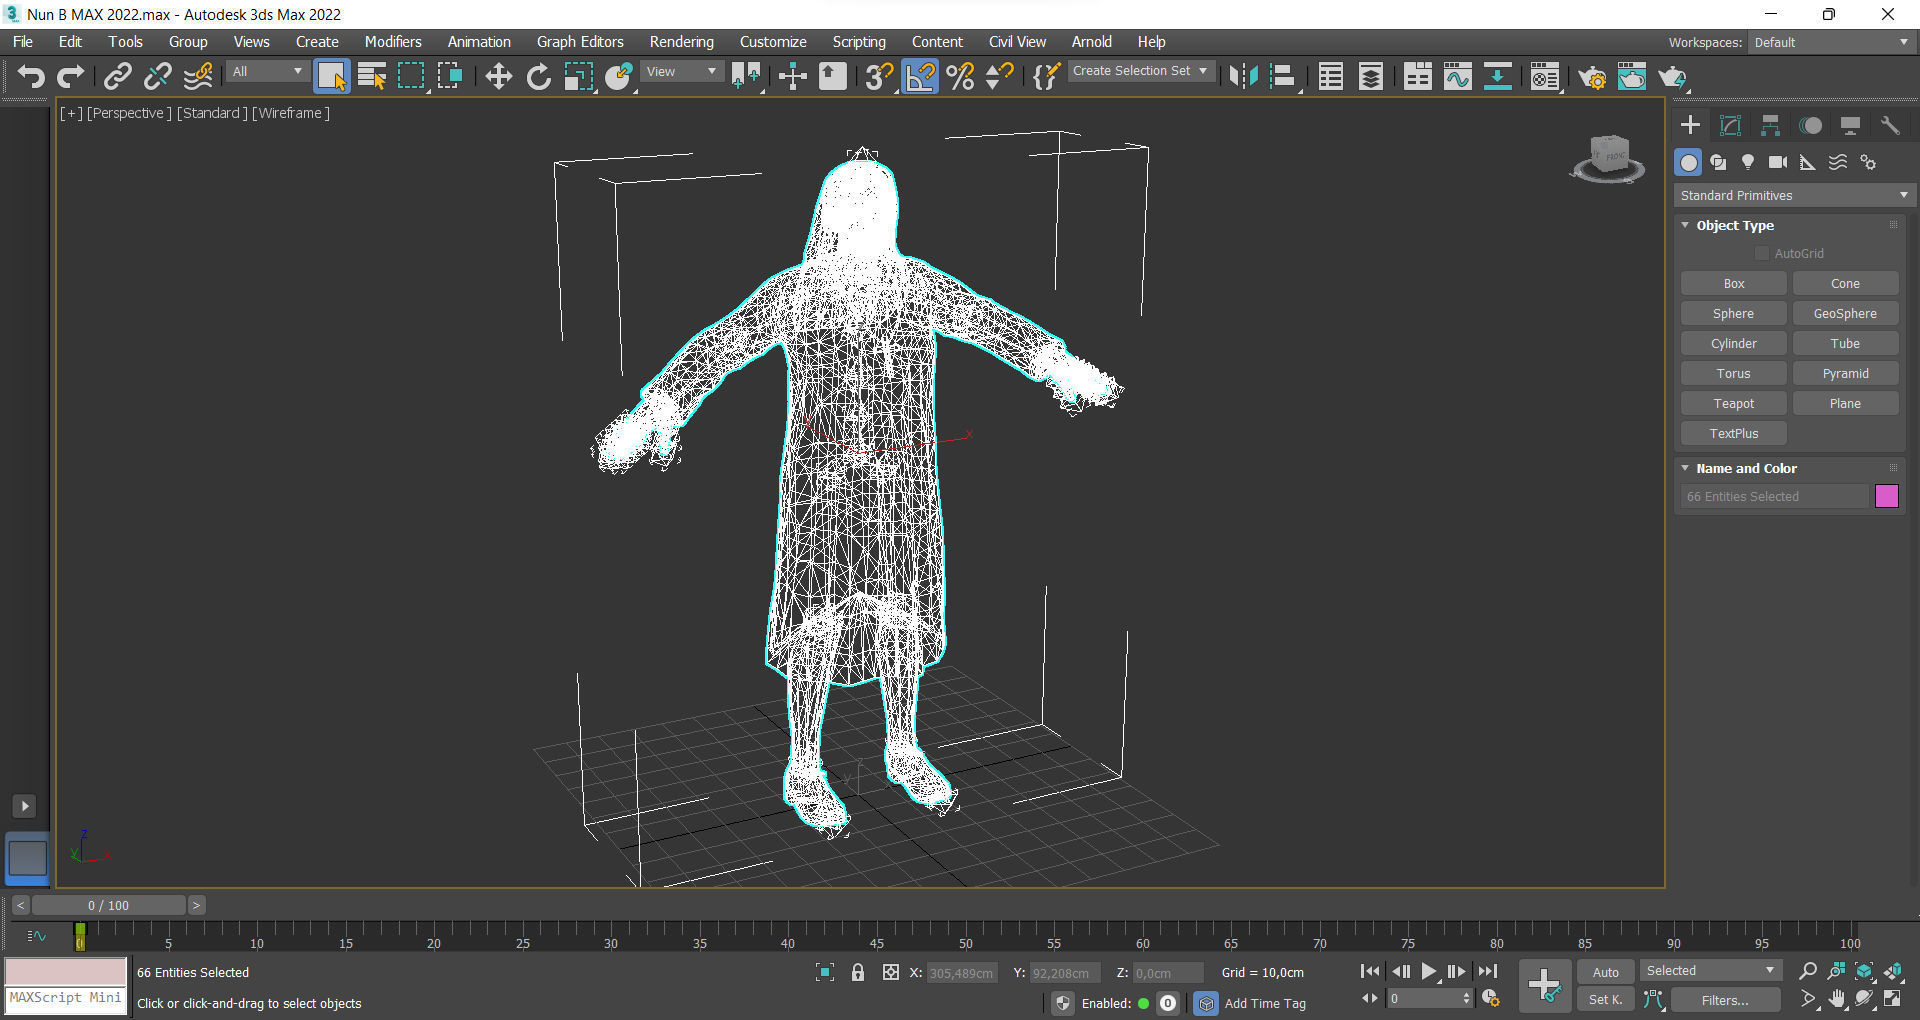Open the Workspaces Default dropdown
The image size is (1920, 1020).
click(1831, 42)
